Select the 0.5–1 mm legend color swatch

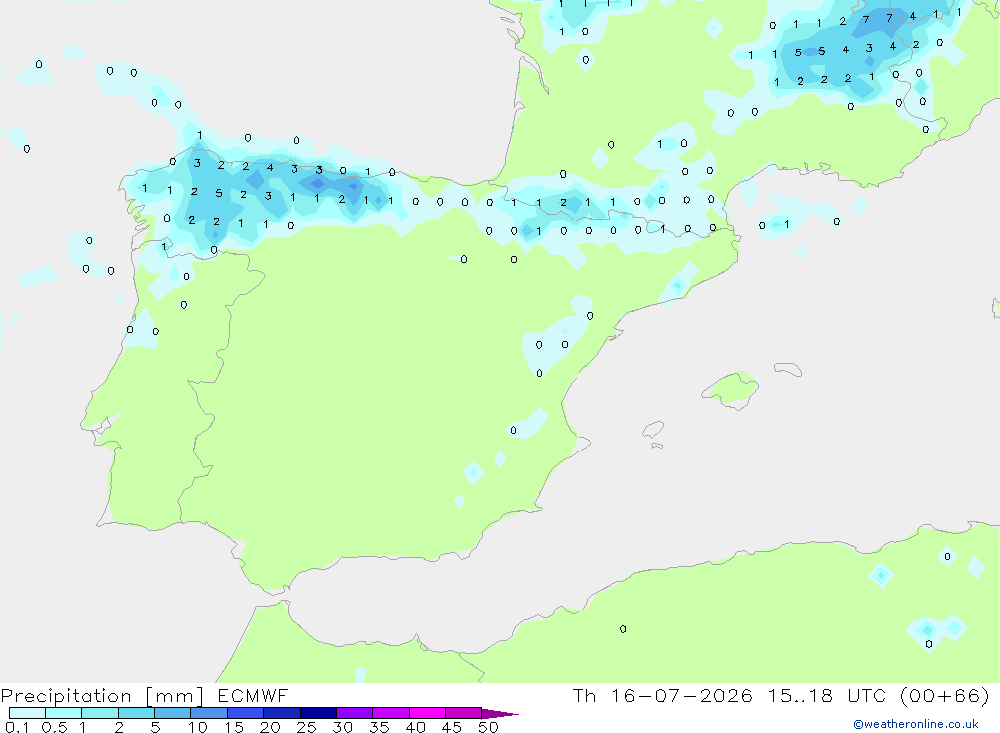point(64,713)
